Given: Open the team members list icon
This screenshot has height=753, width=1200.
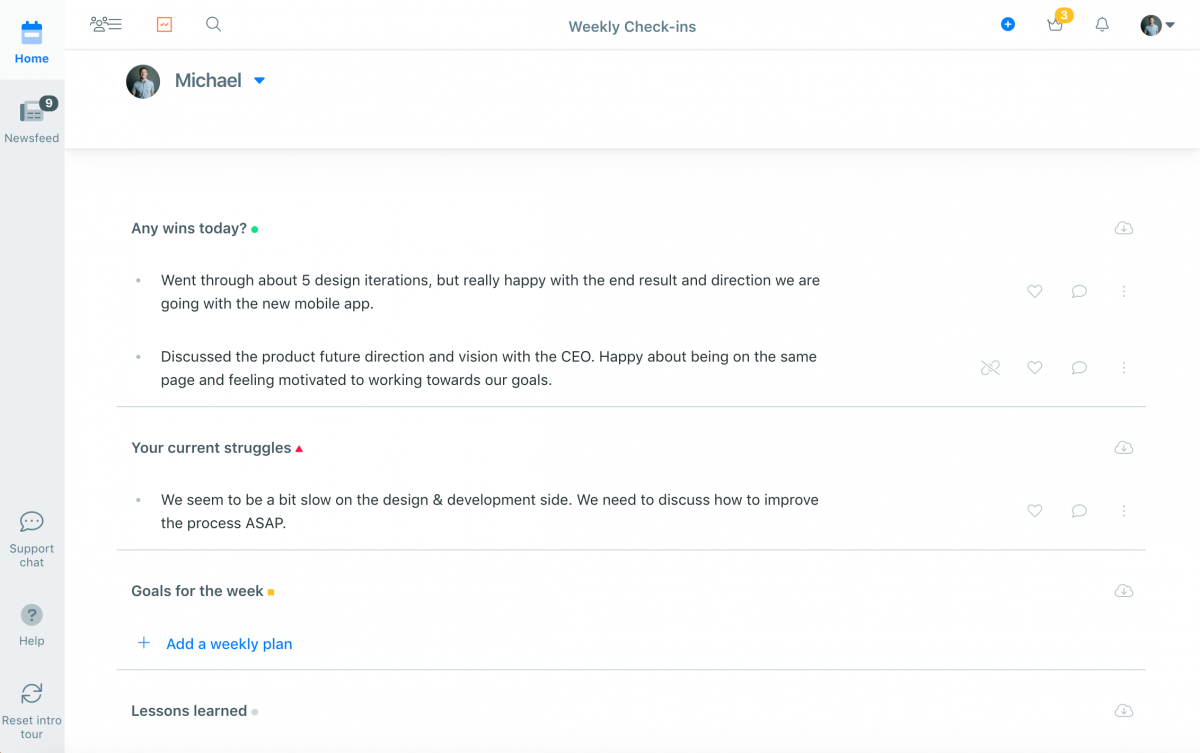Looking at the screenshot, I should [105, 23].
